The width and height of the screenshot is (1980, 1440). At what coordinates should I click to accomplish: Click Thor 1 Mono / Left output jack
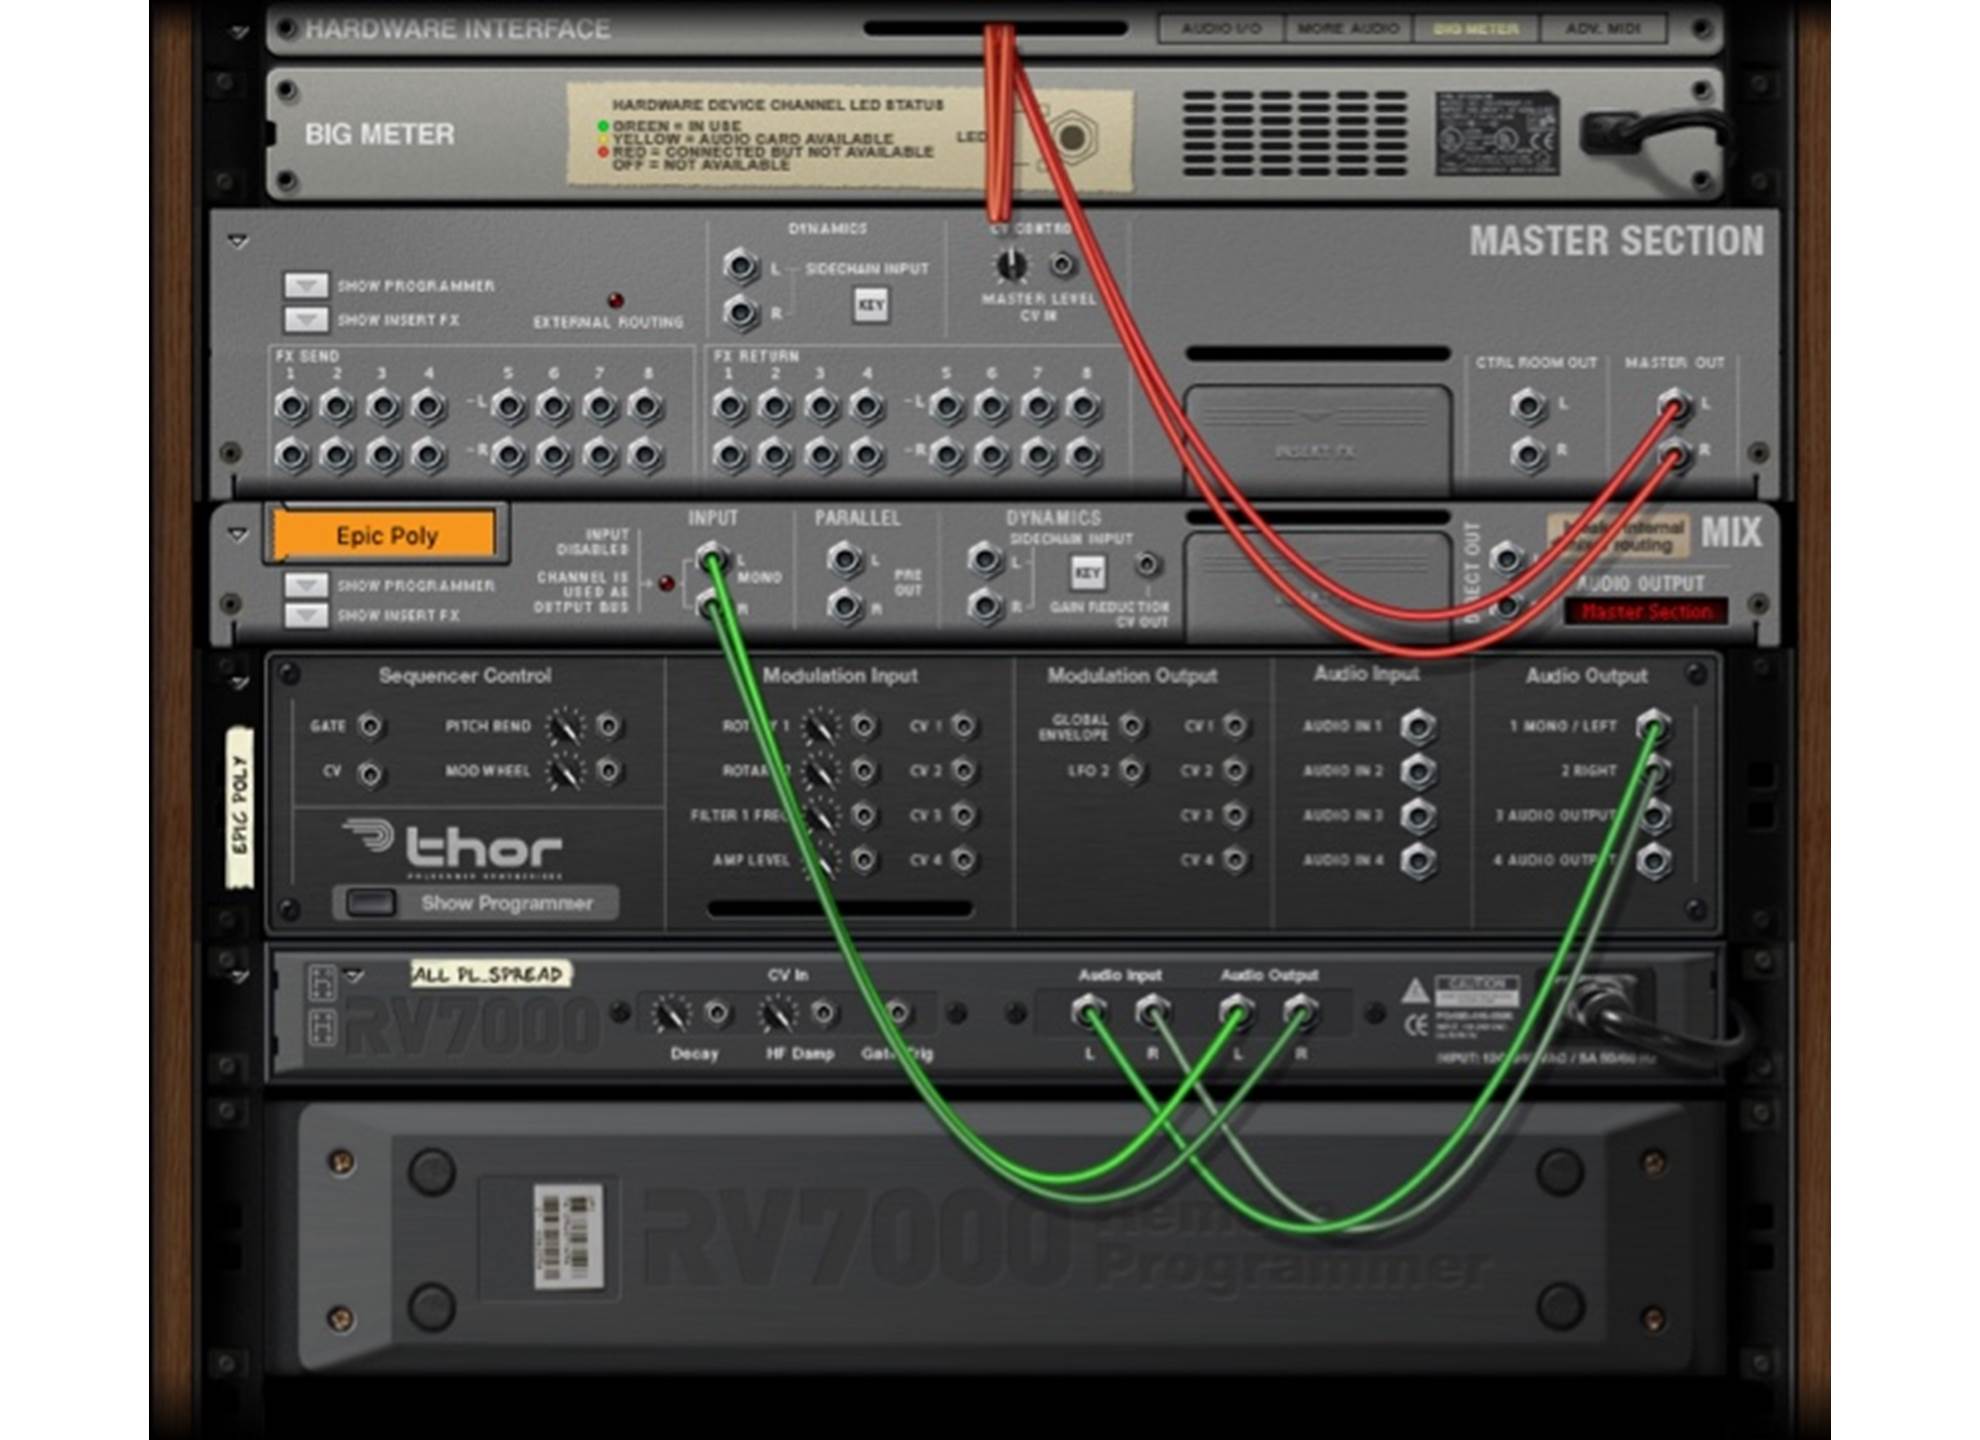pos(1653,726)
